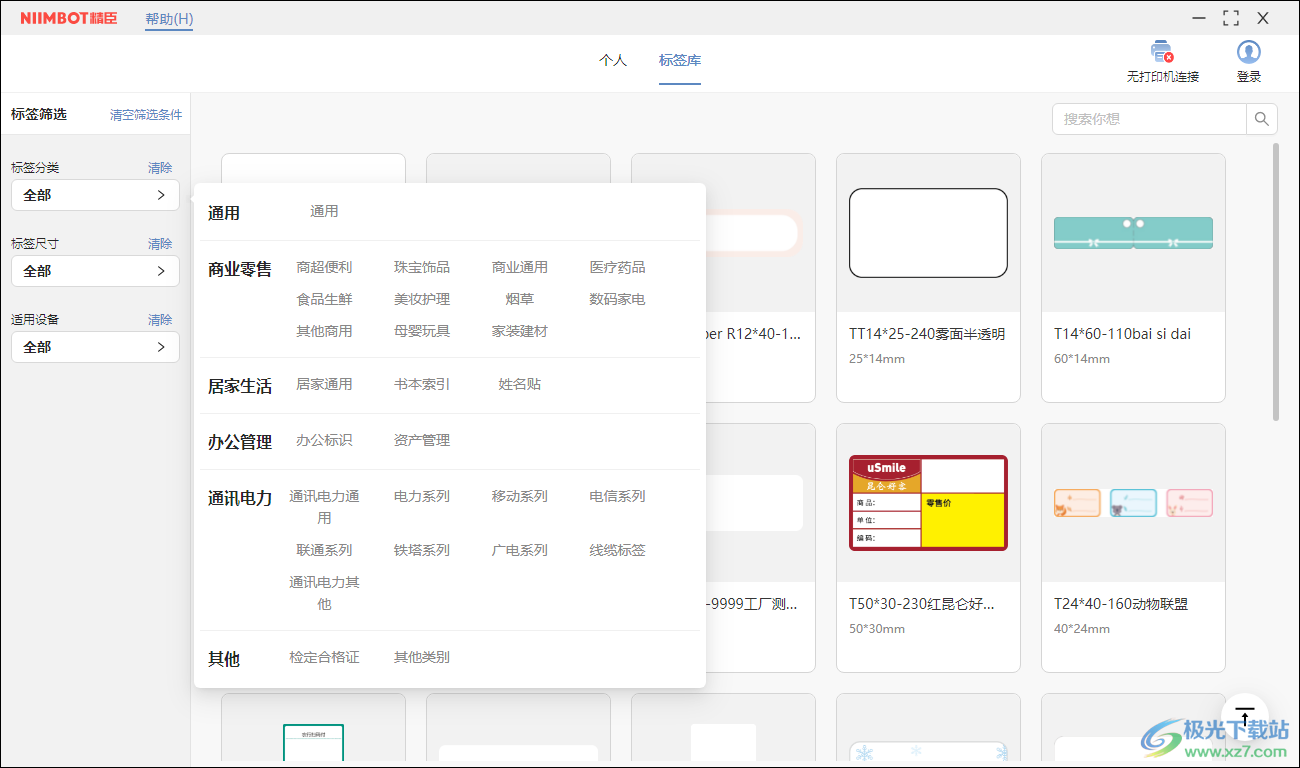Screen dimensions: 1300x768
Task: Select 通讯电力其他 category
Action: pos(324,593)
